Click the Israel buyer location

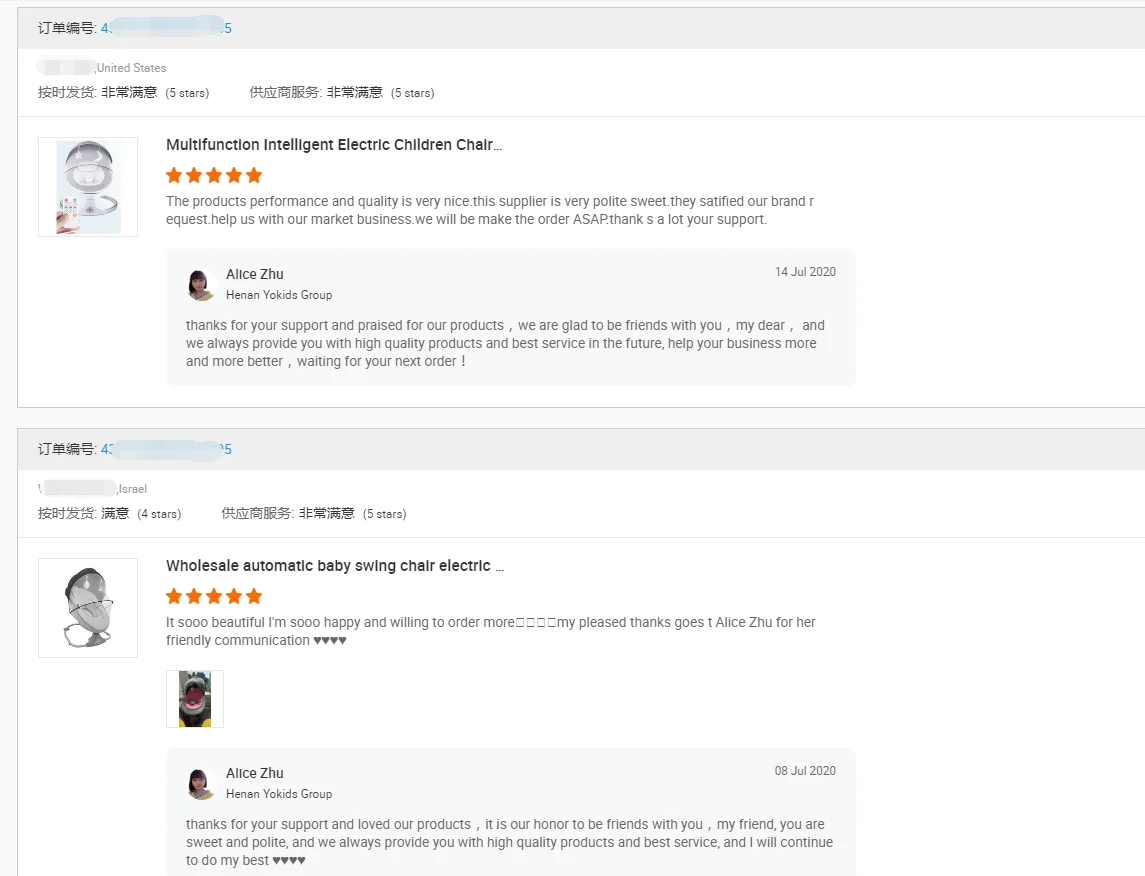click(133, 489)
